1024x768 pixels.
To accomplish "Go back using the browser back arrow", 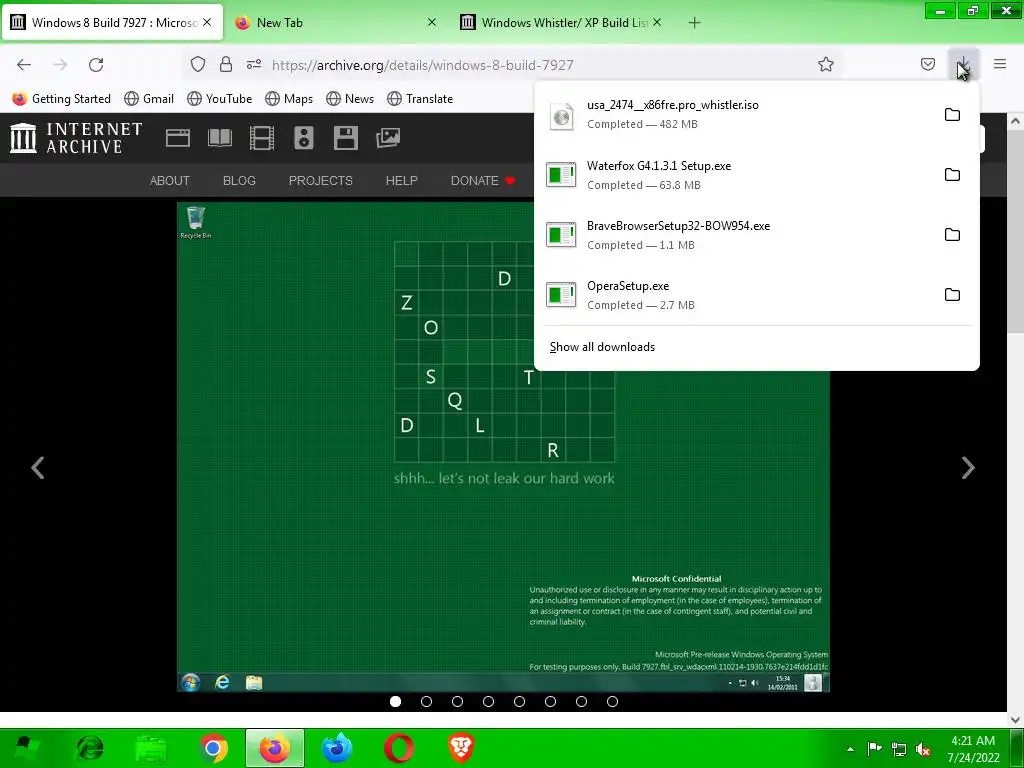I will click(x=24, y=65).
